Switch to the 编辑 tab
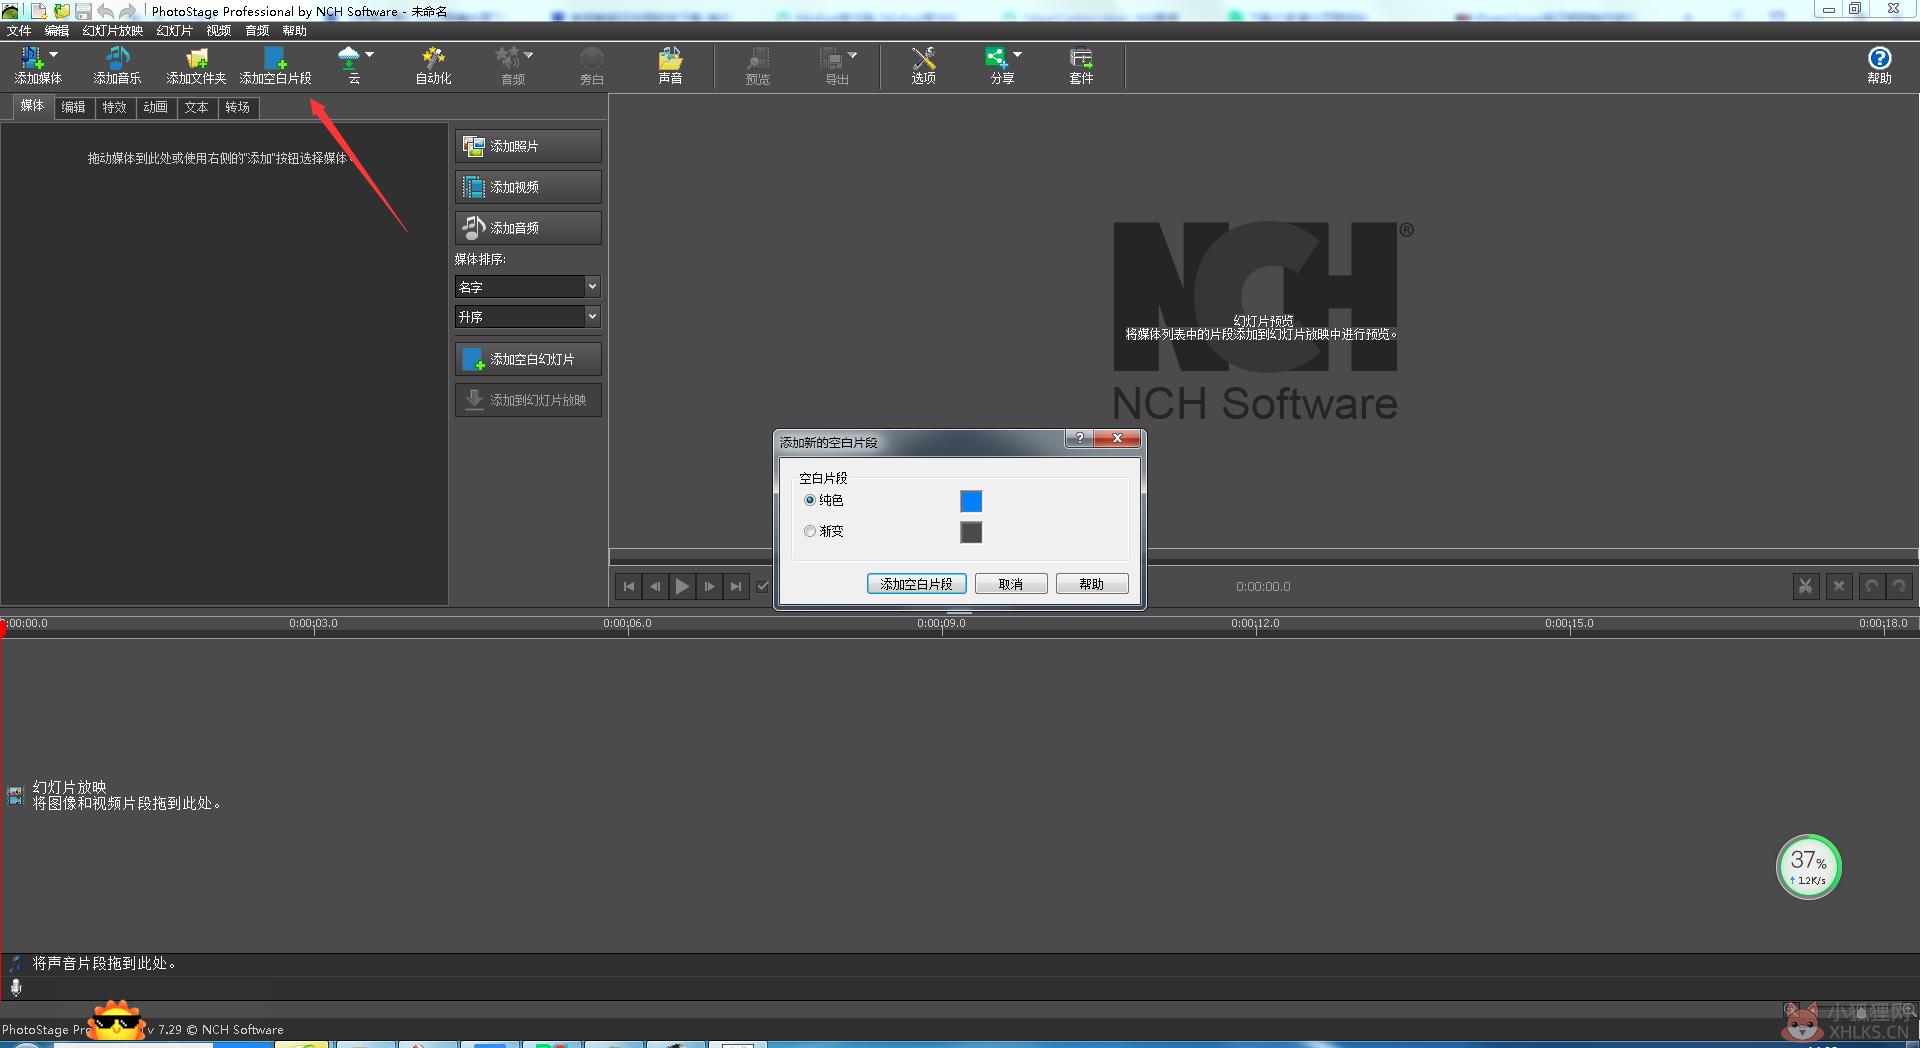 [73, 107]
